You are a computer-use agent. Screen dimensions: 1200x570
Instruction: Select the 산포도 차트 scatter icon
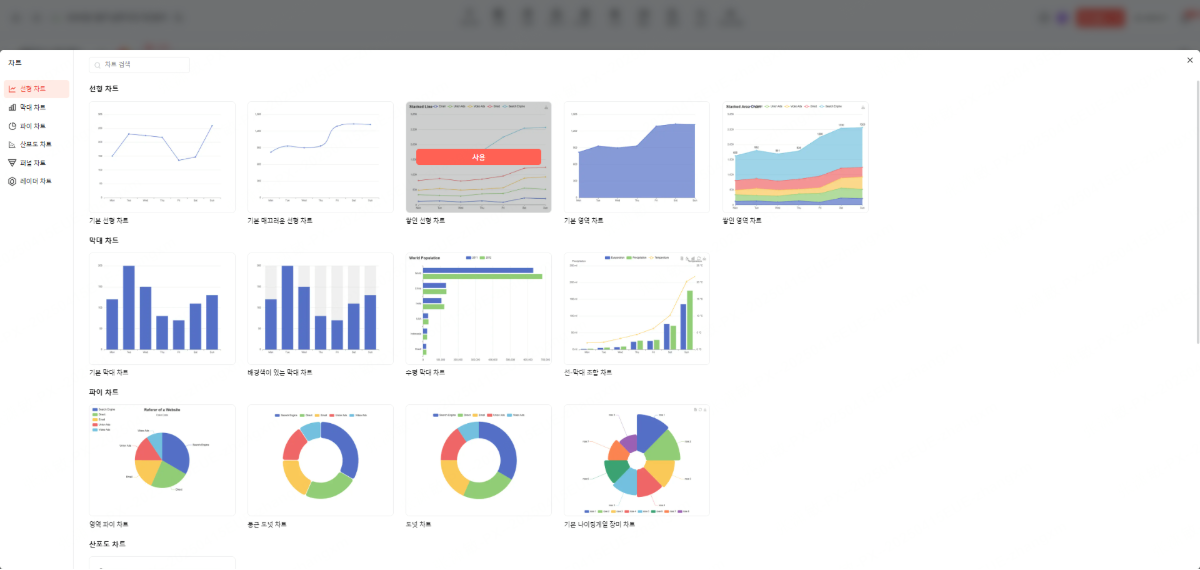click(12, 144)
